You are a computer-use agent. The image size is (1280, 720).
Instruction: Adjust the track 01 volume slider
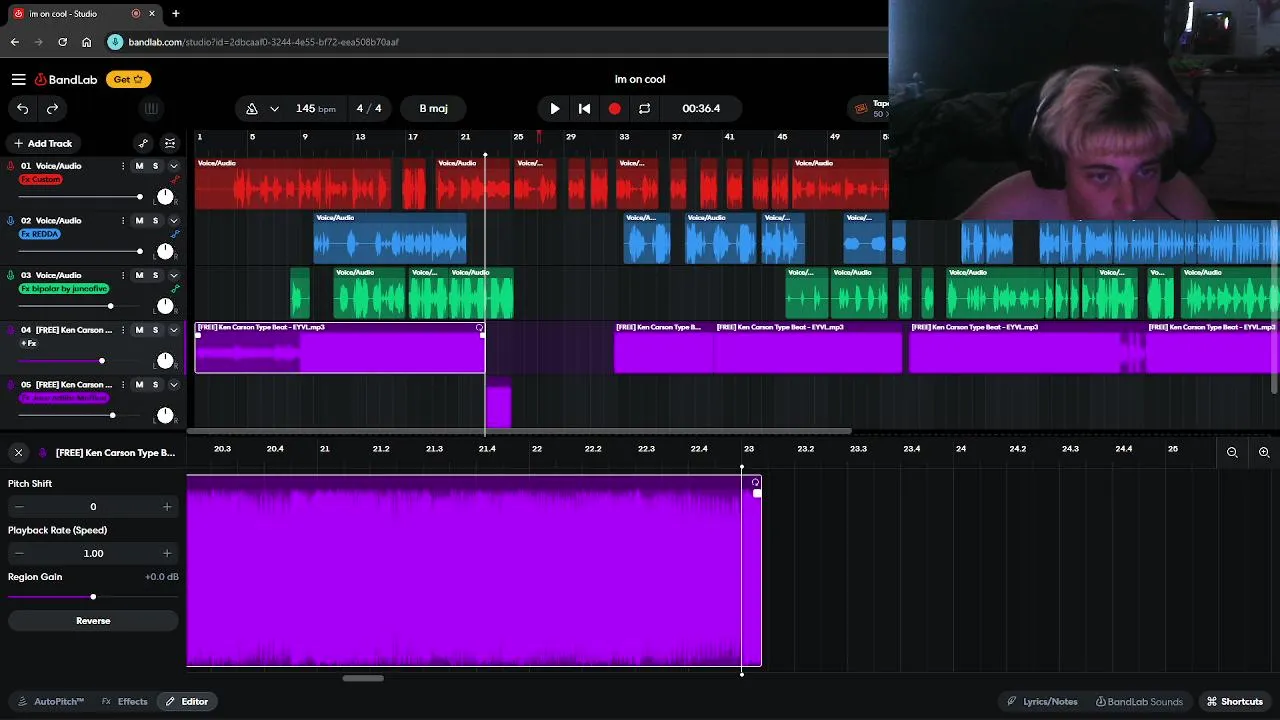79,197
